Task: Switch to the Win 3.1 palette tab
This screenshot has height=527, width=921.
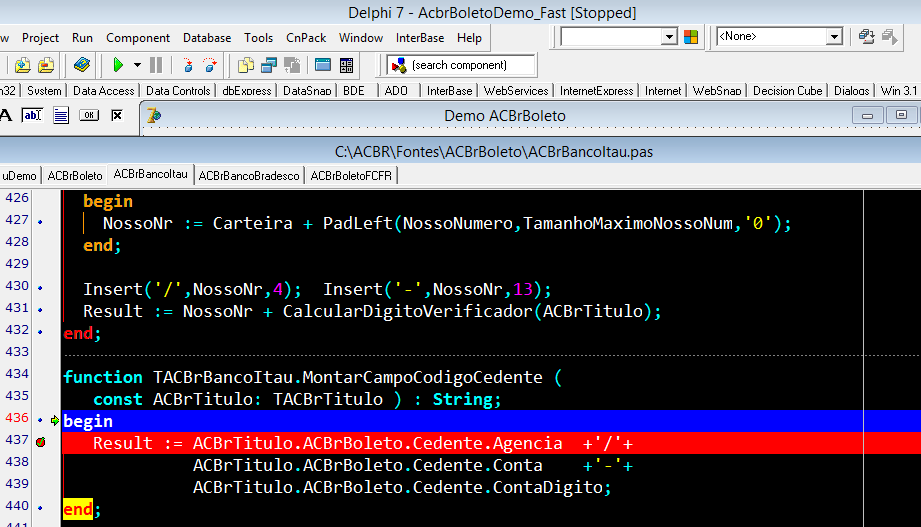Action: [899, 90]
